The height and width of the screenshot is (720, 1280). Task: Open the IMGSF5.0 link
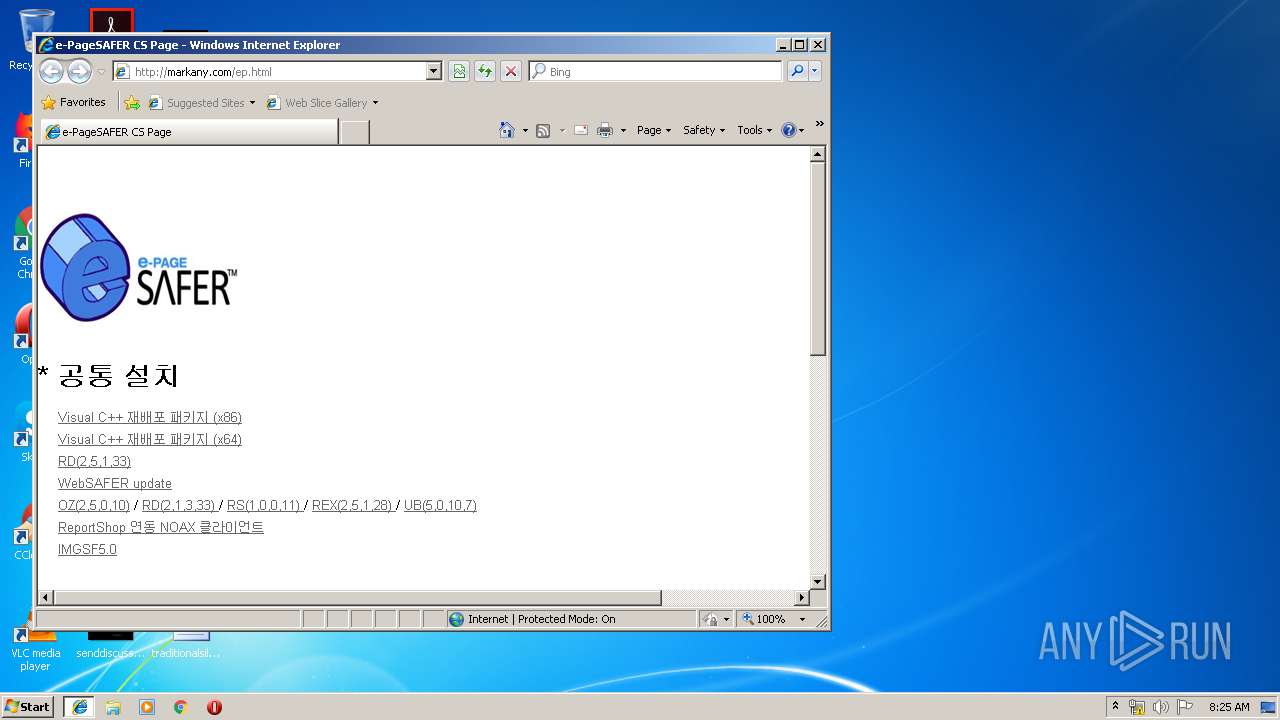click(x=87, y=549)
